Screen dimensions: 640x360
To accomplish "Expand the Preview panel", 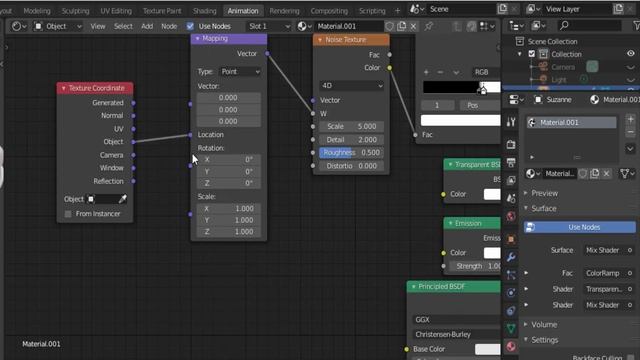I will [x=526, y=193].
